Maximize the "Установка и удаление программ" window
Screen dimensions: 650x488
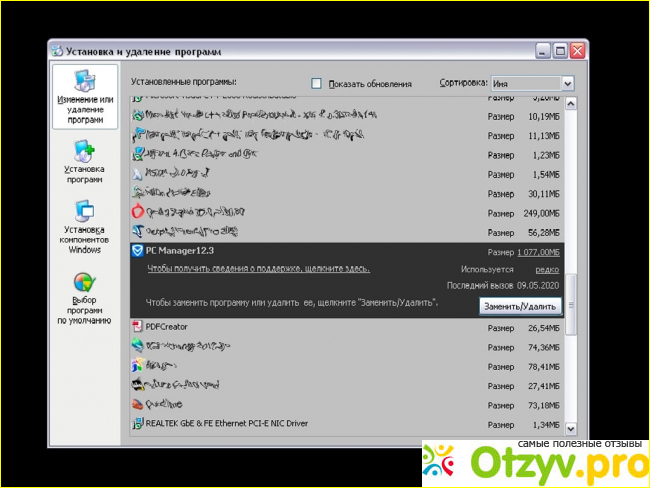pos(560,50)
